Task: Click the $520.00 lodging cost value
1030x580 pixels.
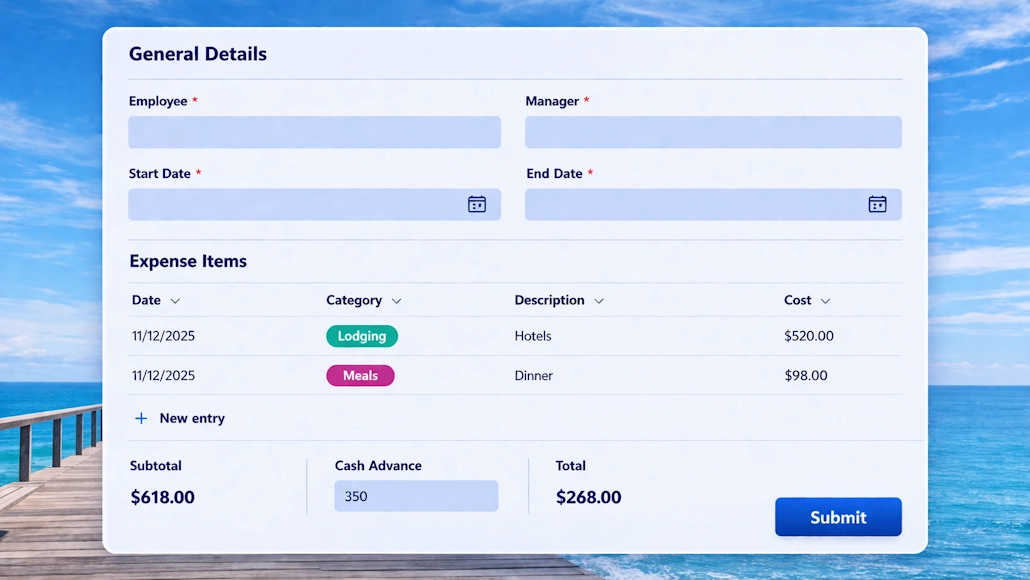Action: pyautogui.click(x=809, y=336)
